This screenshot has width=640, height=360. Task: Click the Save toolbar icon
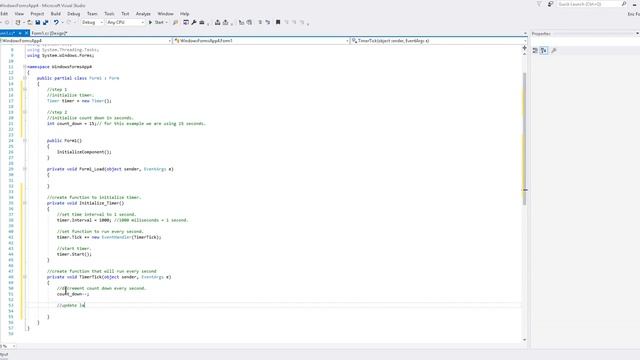click(38, 22)
